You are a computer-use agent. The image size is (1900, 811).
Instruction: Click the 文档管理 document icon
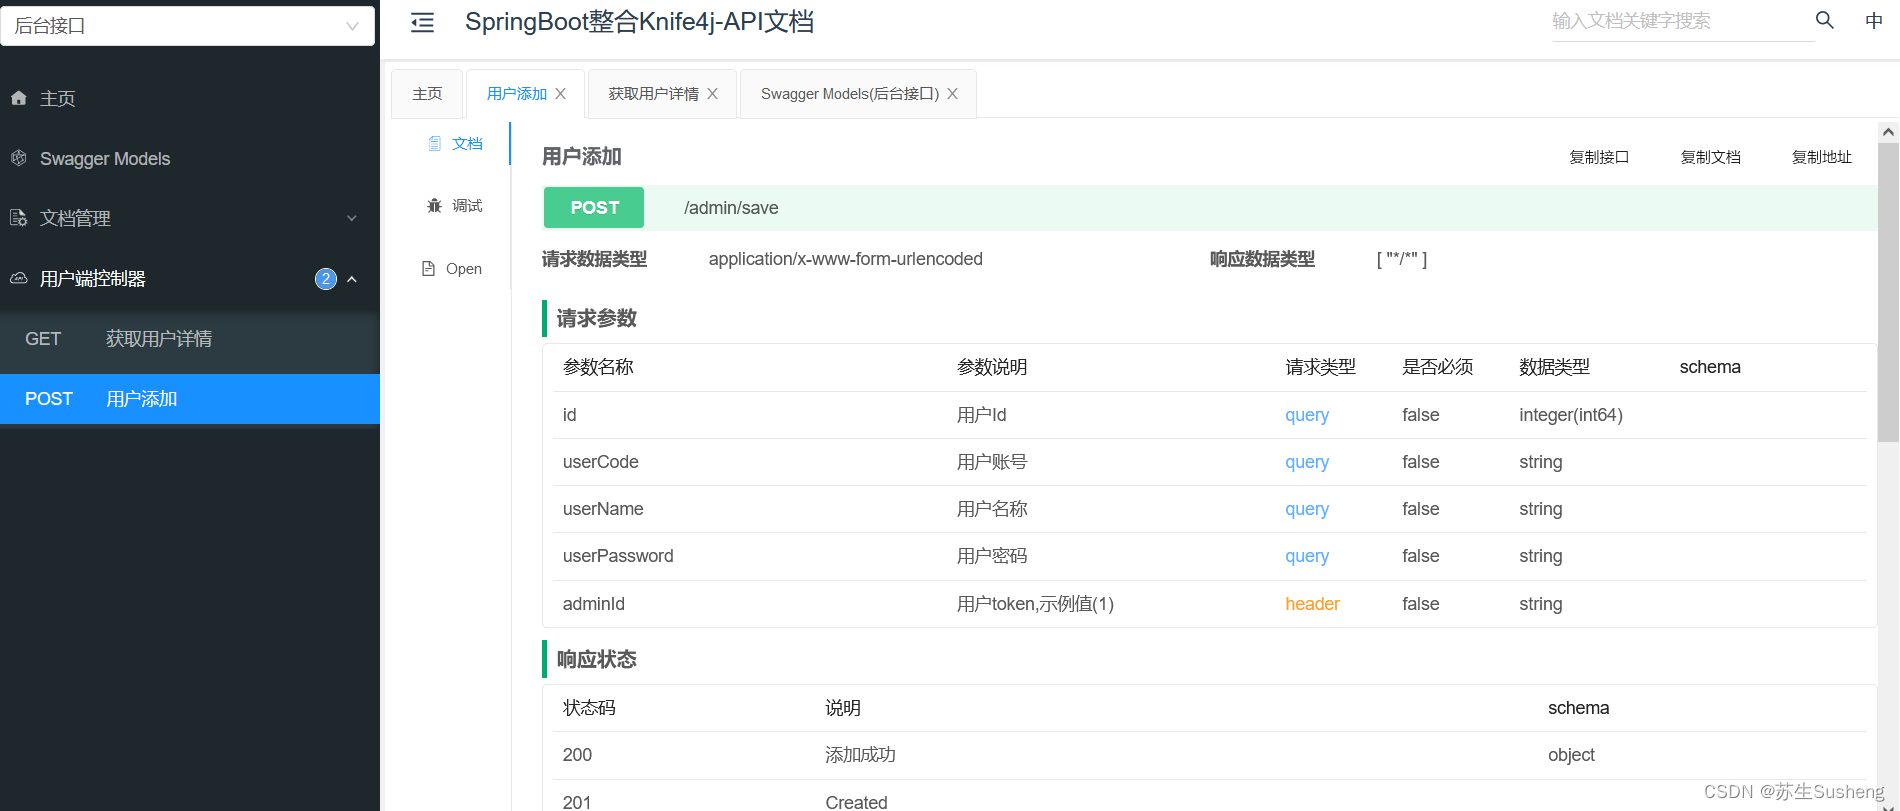pos(18,218)
